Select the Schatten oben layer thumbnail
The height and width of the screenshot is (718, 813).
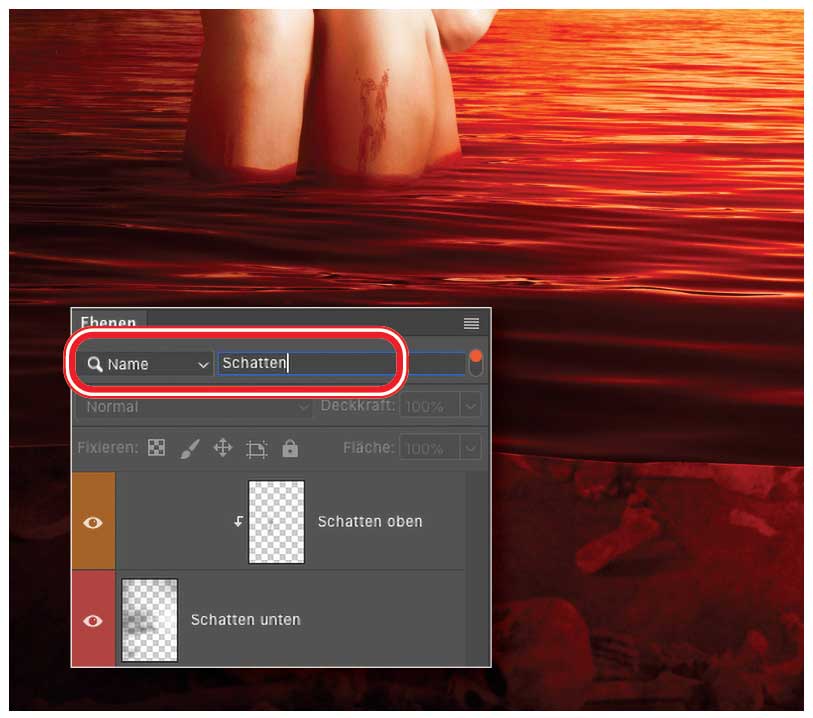pos(276,522)
